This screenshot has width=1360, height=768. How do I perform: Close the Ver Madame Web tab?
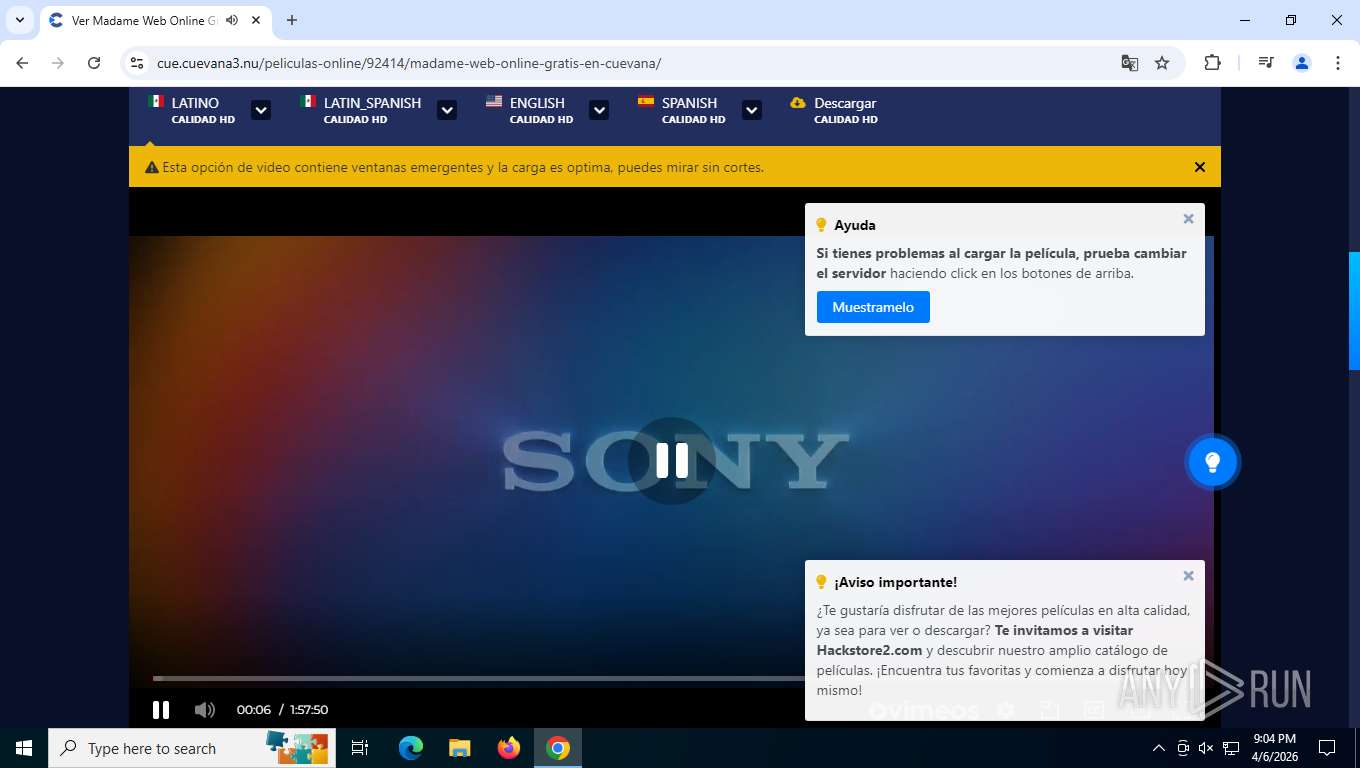(x=257, y=20)
